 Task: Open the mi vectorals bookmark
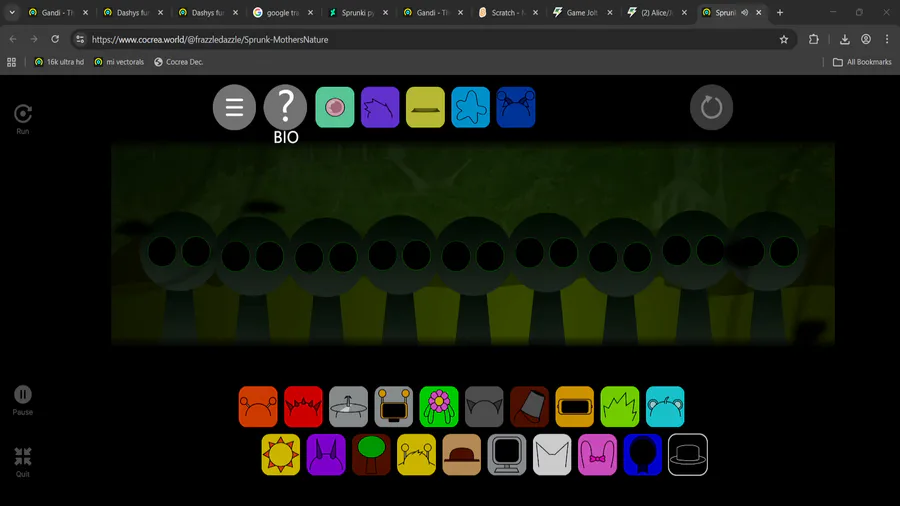[119, 62]
